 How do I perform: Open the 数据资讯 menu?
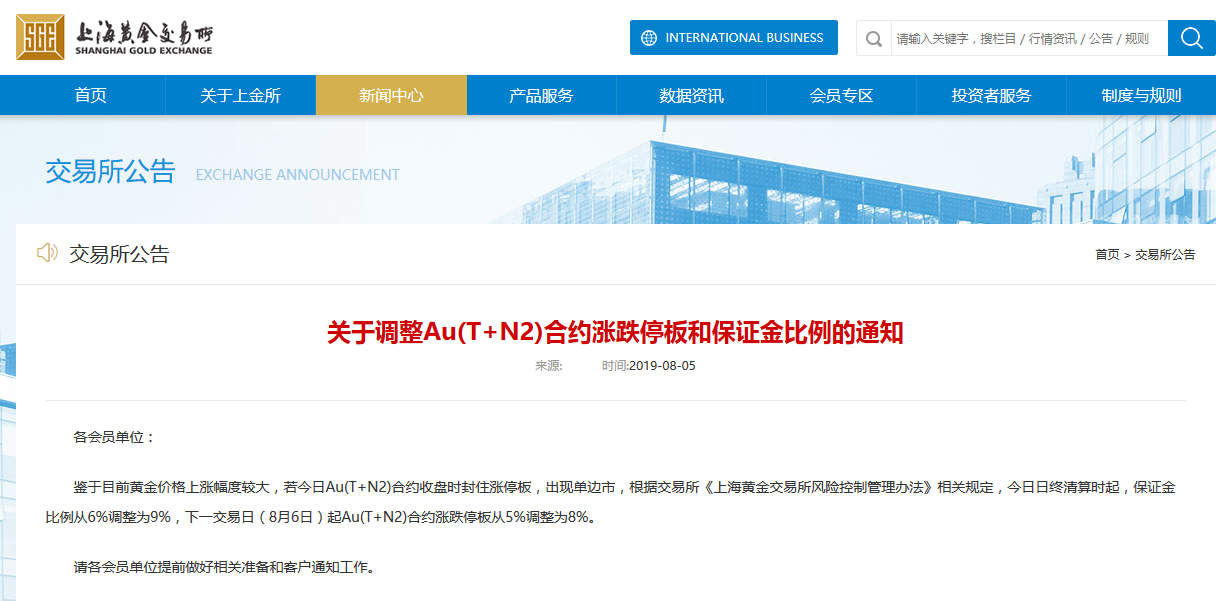691,95
